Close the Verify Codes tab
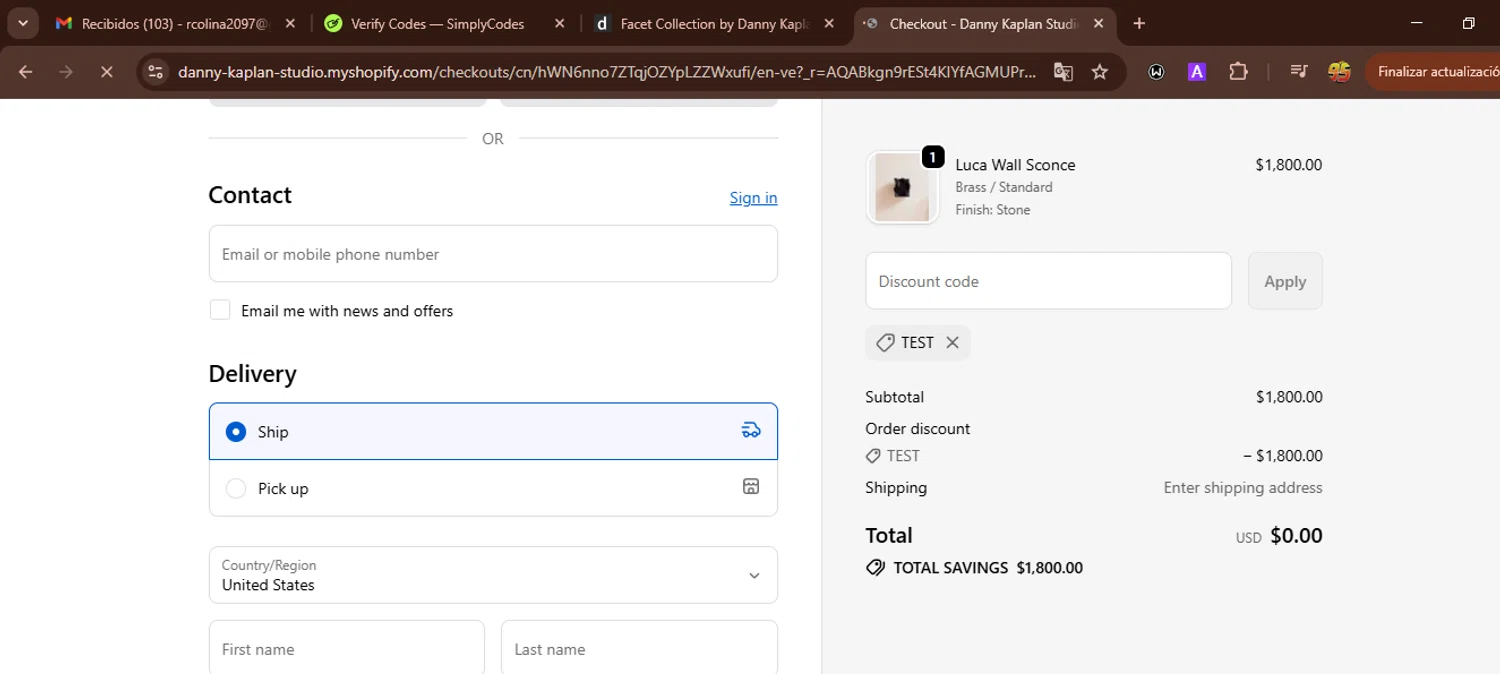The image size is (1500, 674). pos(559,23)
